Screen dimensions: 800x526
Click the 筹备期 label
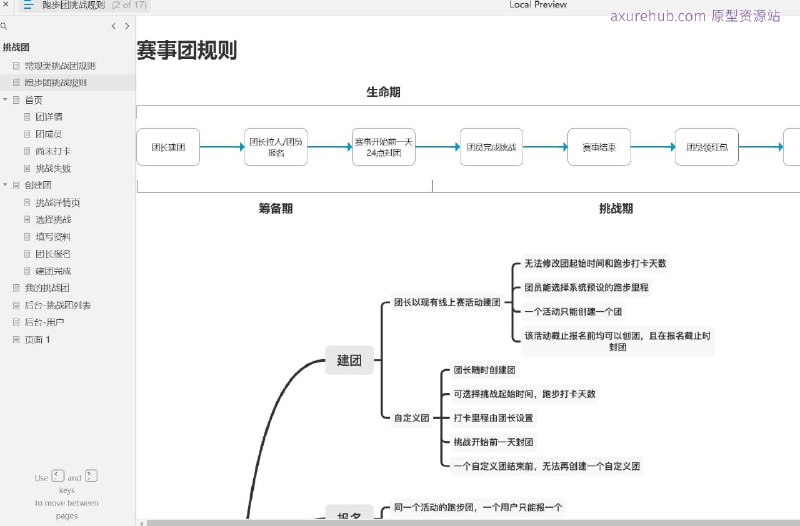pyautogui.click(x=276, y=208)
